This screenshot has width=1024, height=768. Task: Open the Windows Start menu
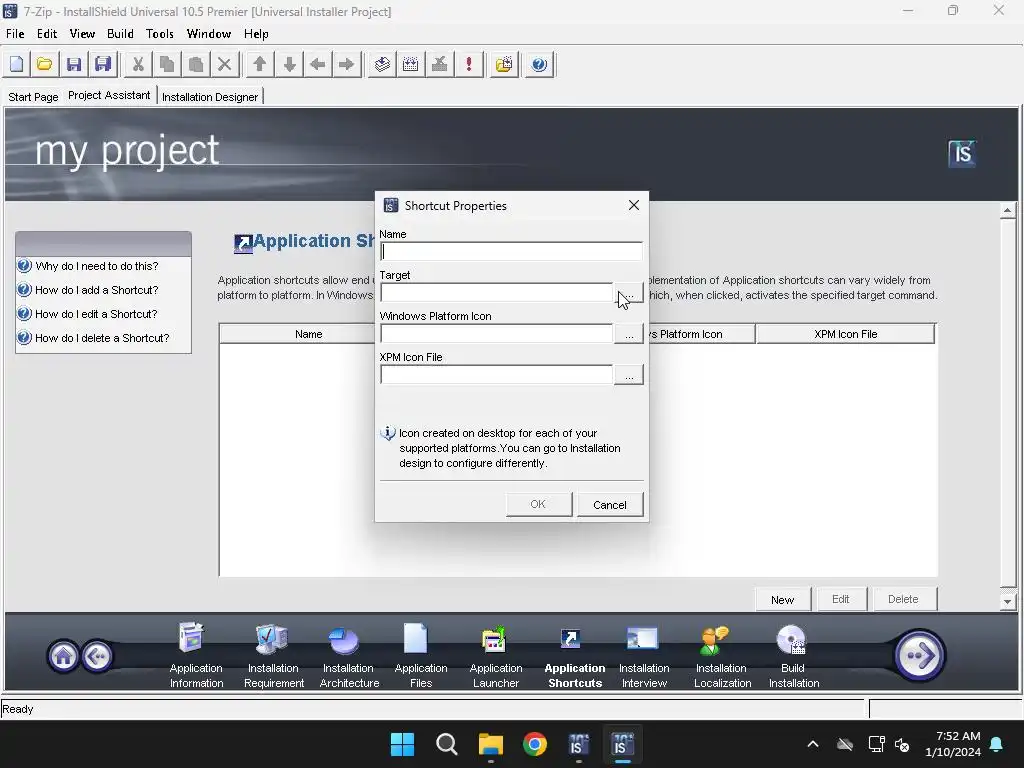coord(402,744)
